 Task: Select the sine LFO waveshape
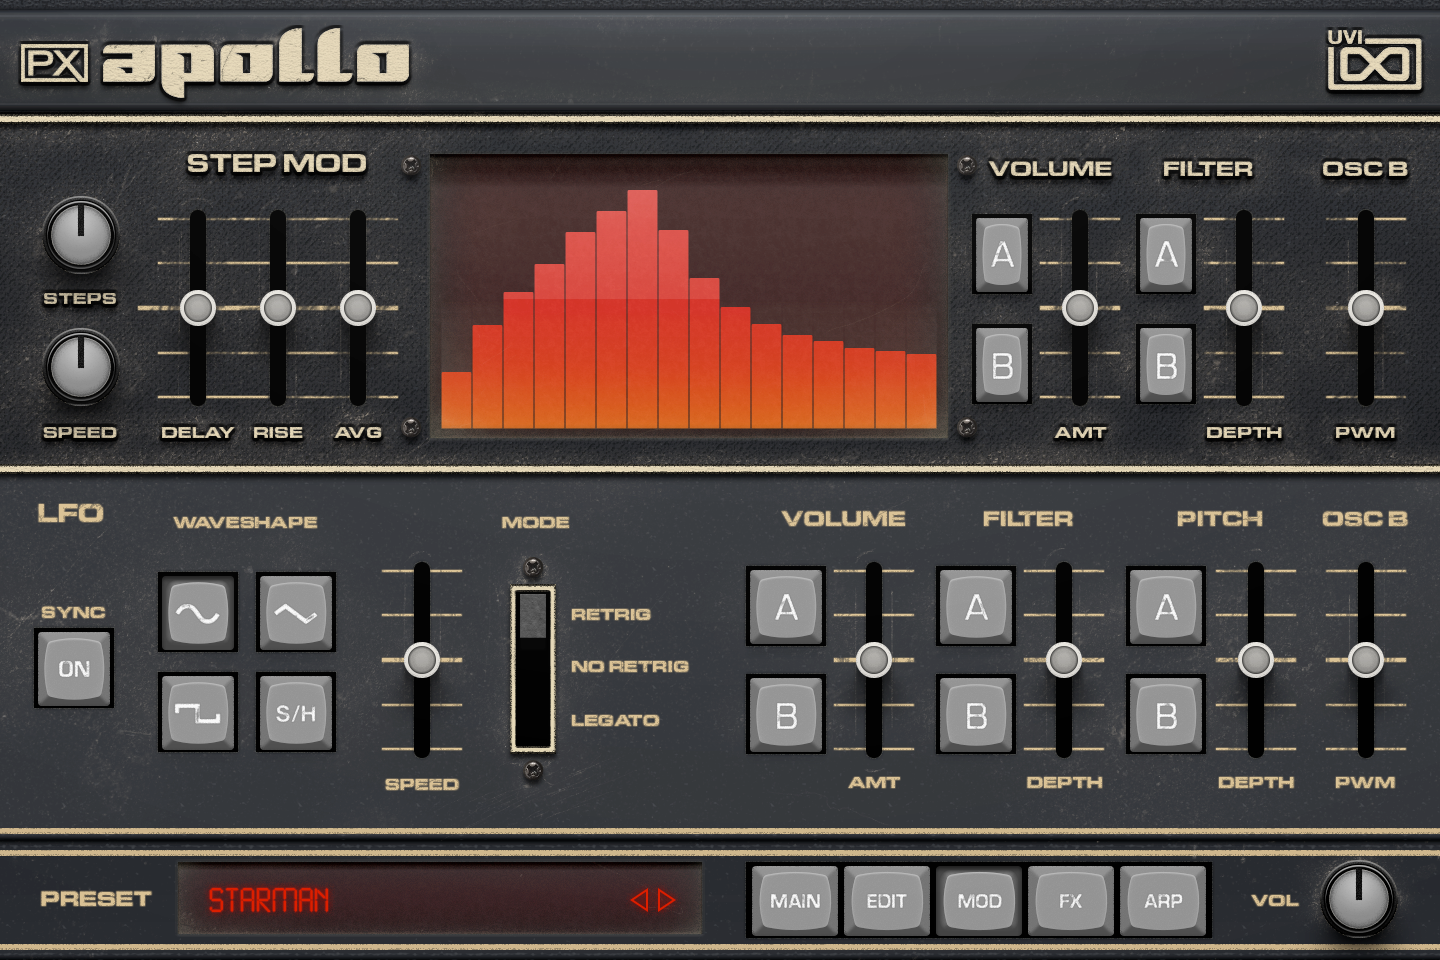(197, 614)
